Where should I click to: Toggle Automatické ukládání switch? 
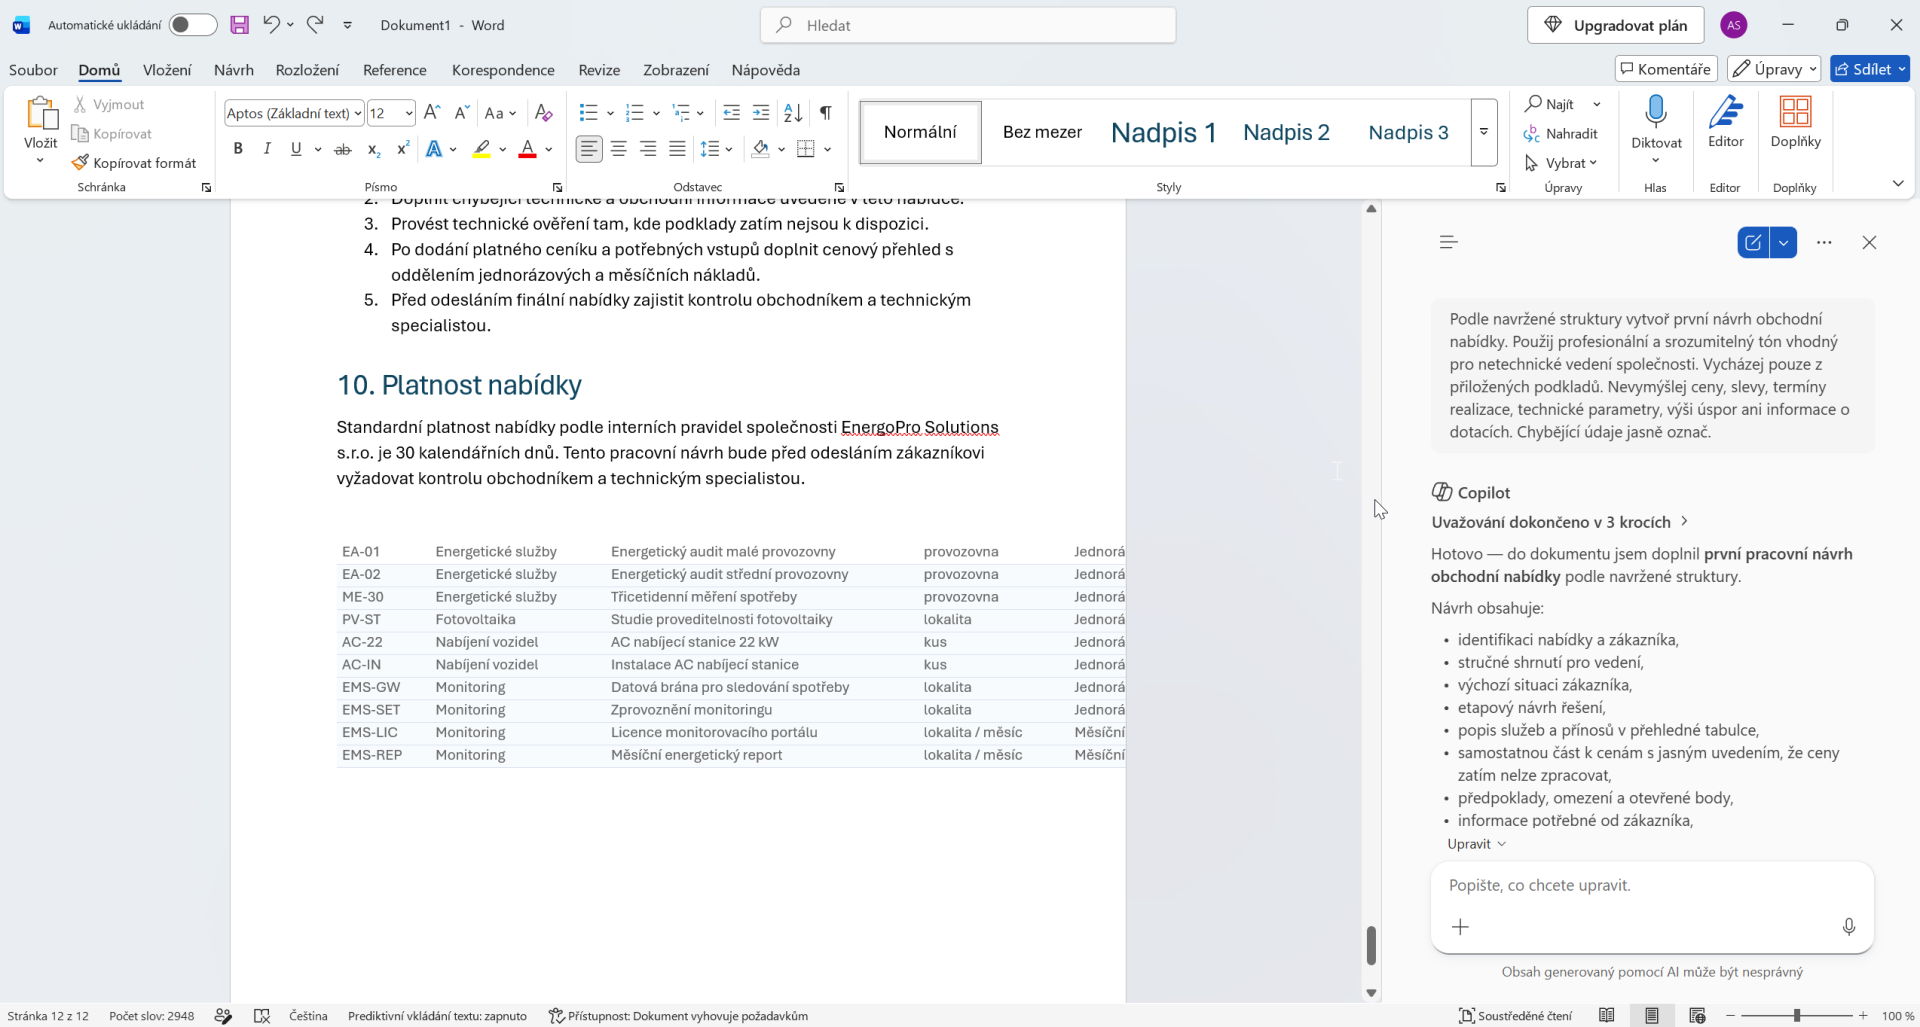(192, 25)
